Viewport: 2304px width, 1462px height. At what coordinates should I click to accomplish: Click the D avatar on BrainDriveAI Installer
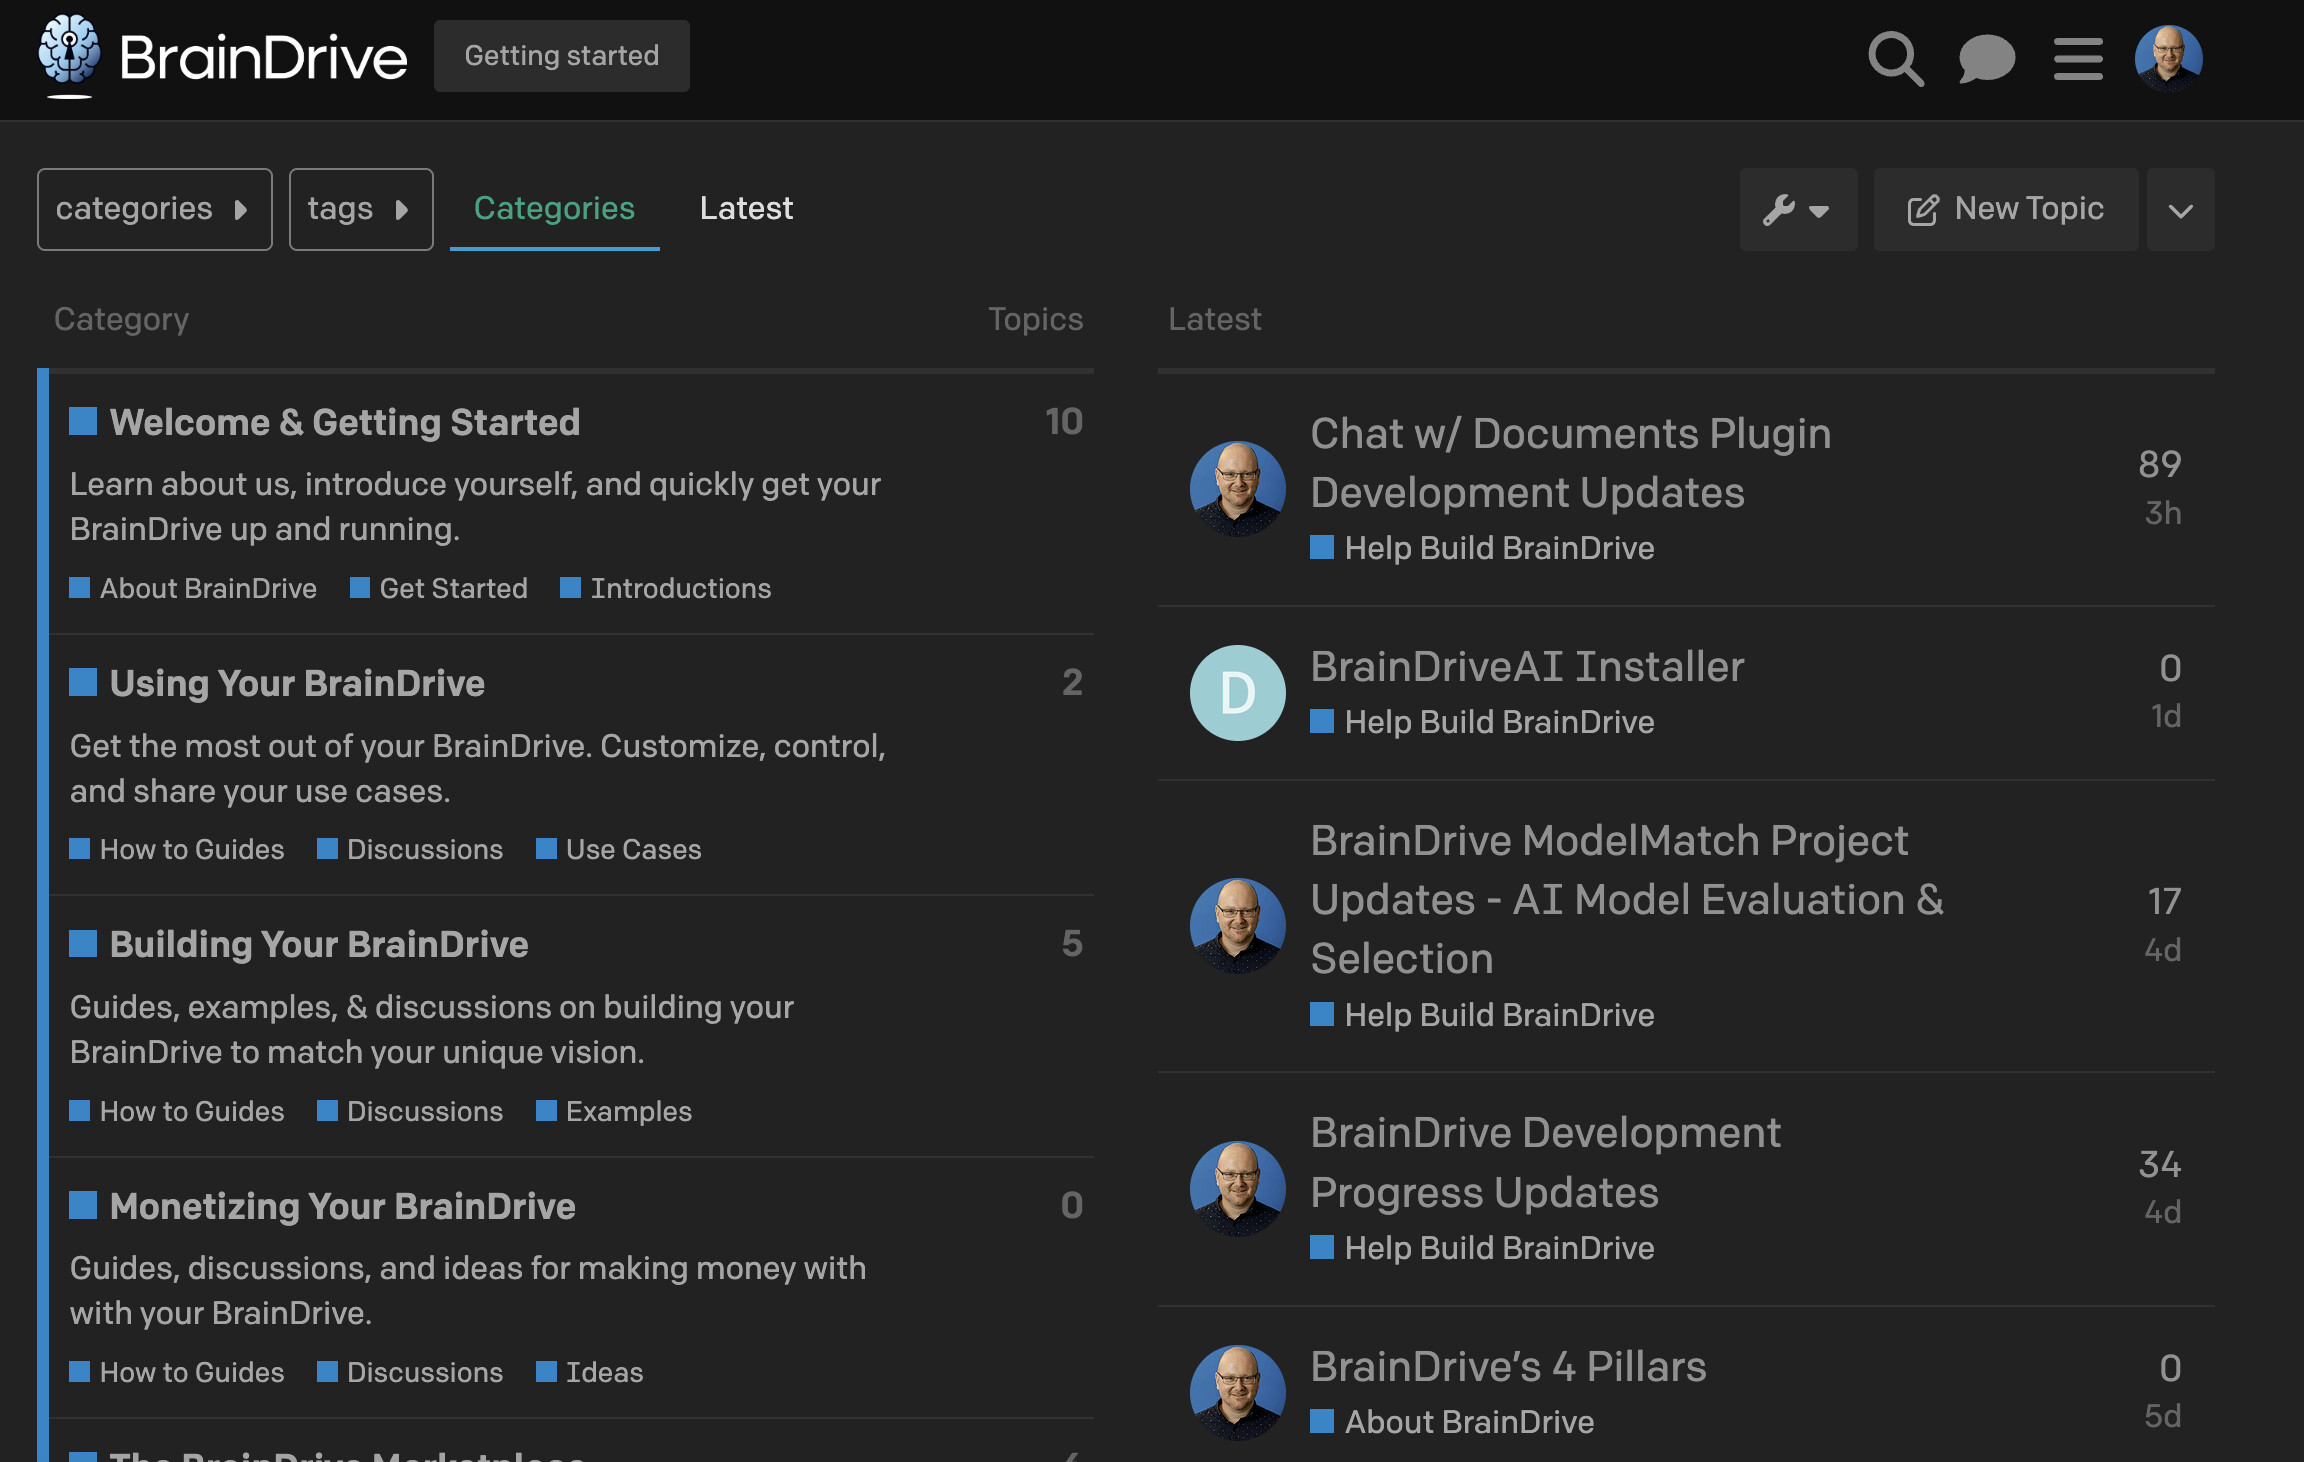pos(1237,693)
